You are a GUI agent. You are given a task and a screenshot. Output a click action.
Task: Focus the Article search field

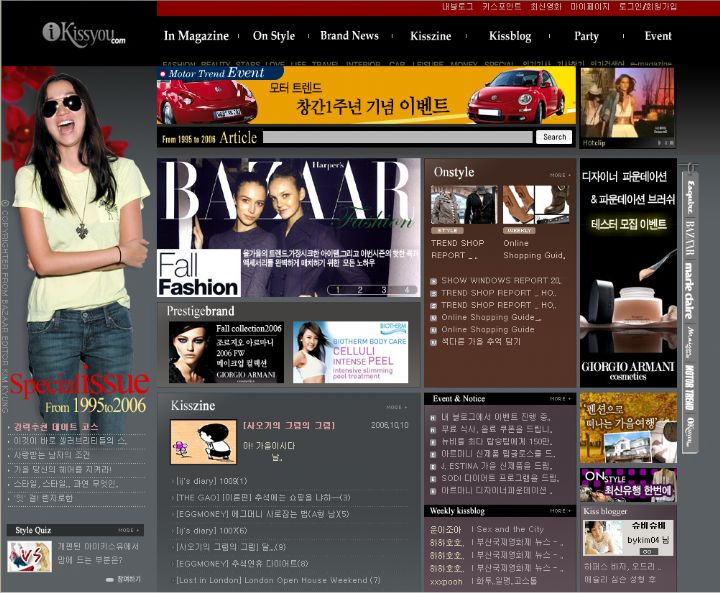pyautogui.click(x=398, y=137)
